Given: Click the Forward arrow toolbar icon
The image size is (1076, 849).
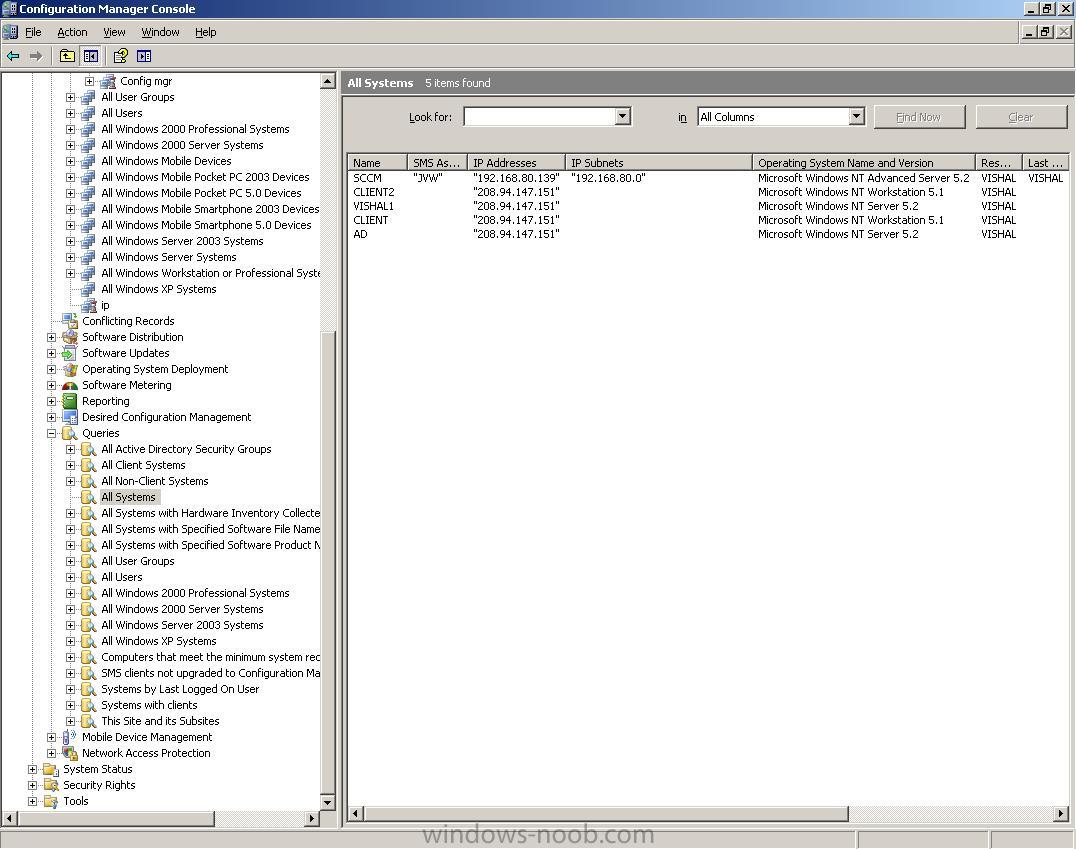Looking at the screenshot, I should click(x=36, y=56).
